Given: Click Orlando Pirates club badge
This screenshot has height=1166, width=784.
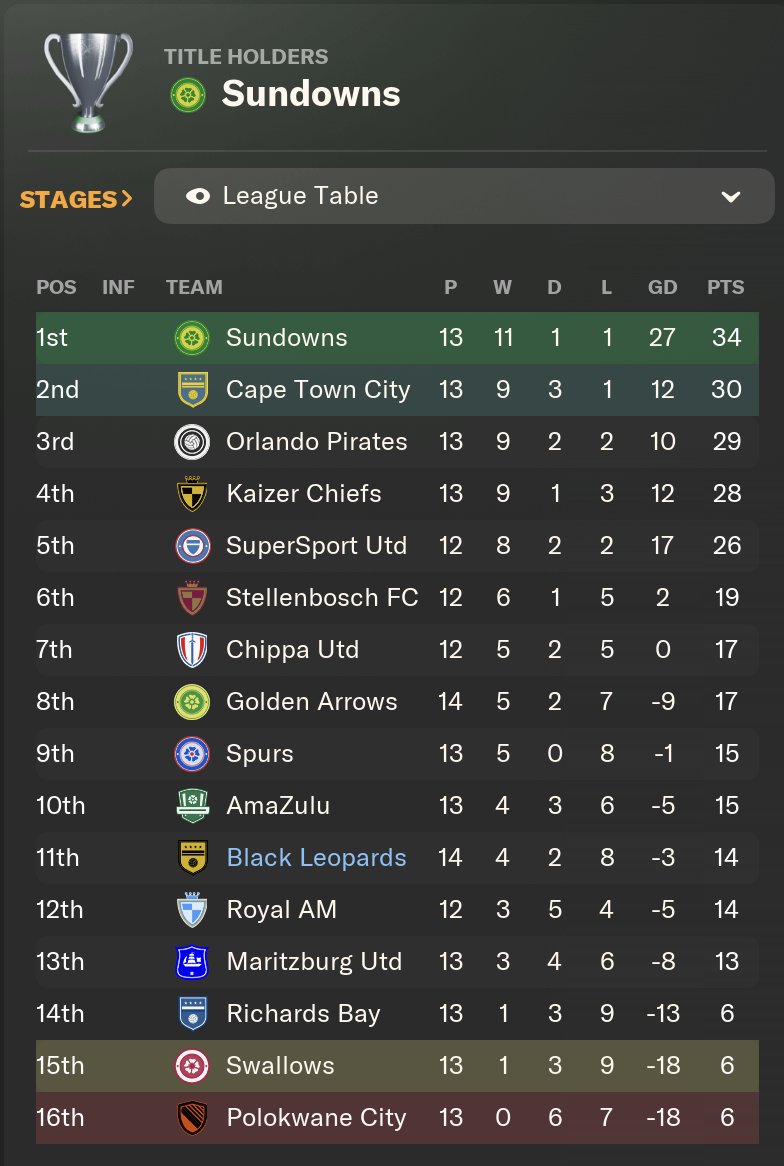Looking at the screenshot, I should click(x=192, y=442).
